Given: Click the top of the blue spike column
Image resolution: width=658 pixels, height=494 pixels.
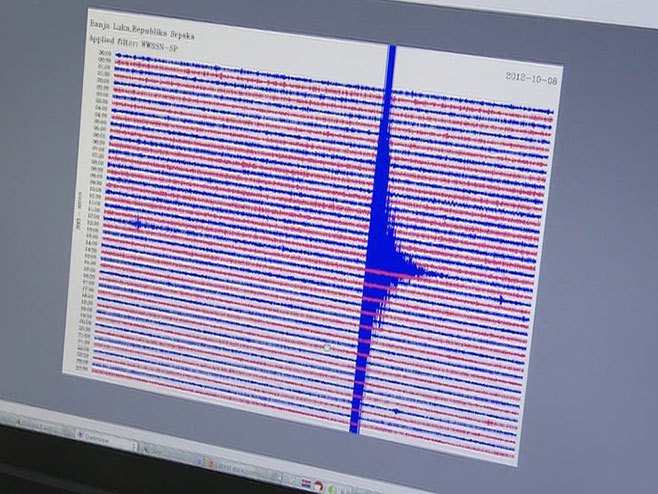Looking at the screenshot, I should 391,52.
